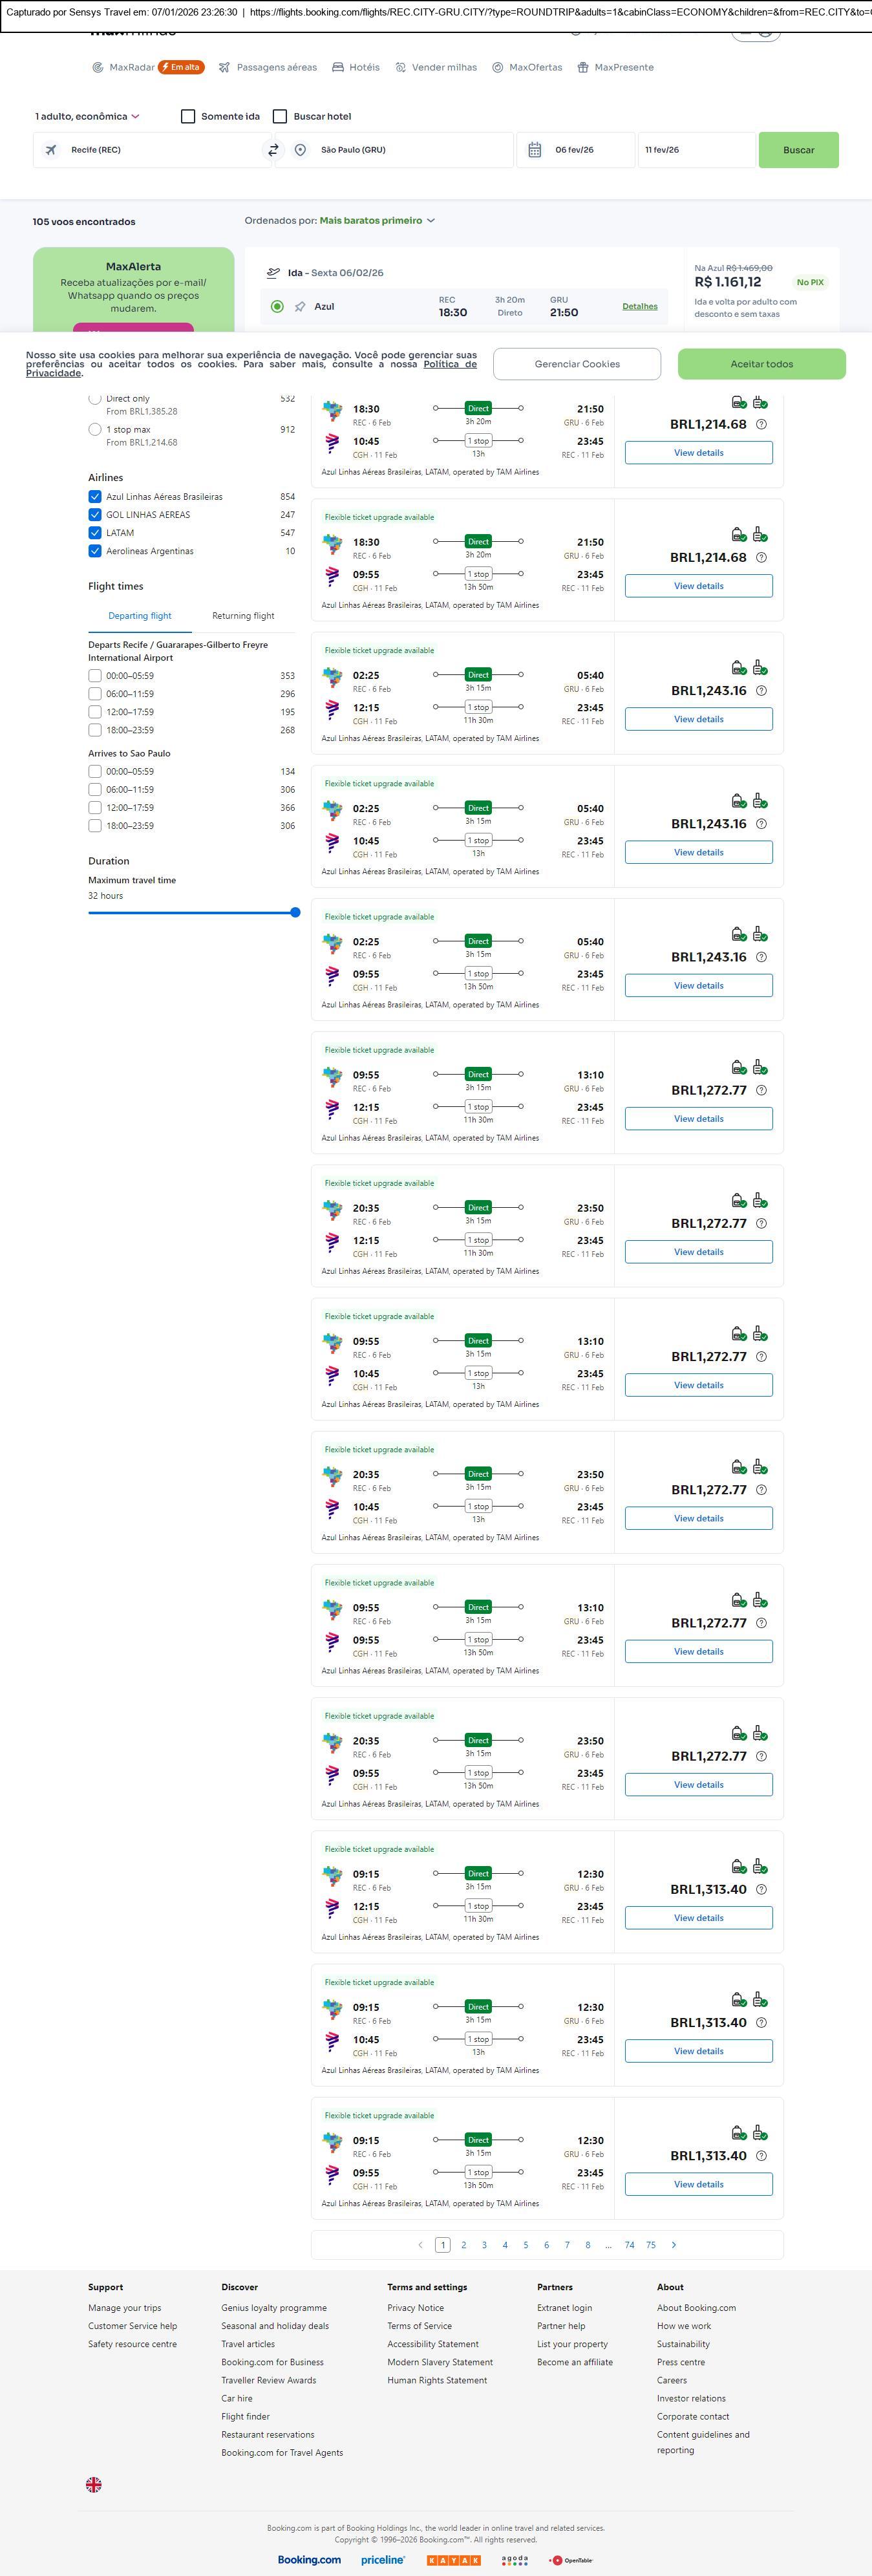Click the UK flag language icon

coord(94,2484)
